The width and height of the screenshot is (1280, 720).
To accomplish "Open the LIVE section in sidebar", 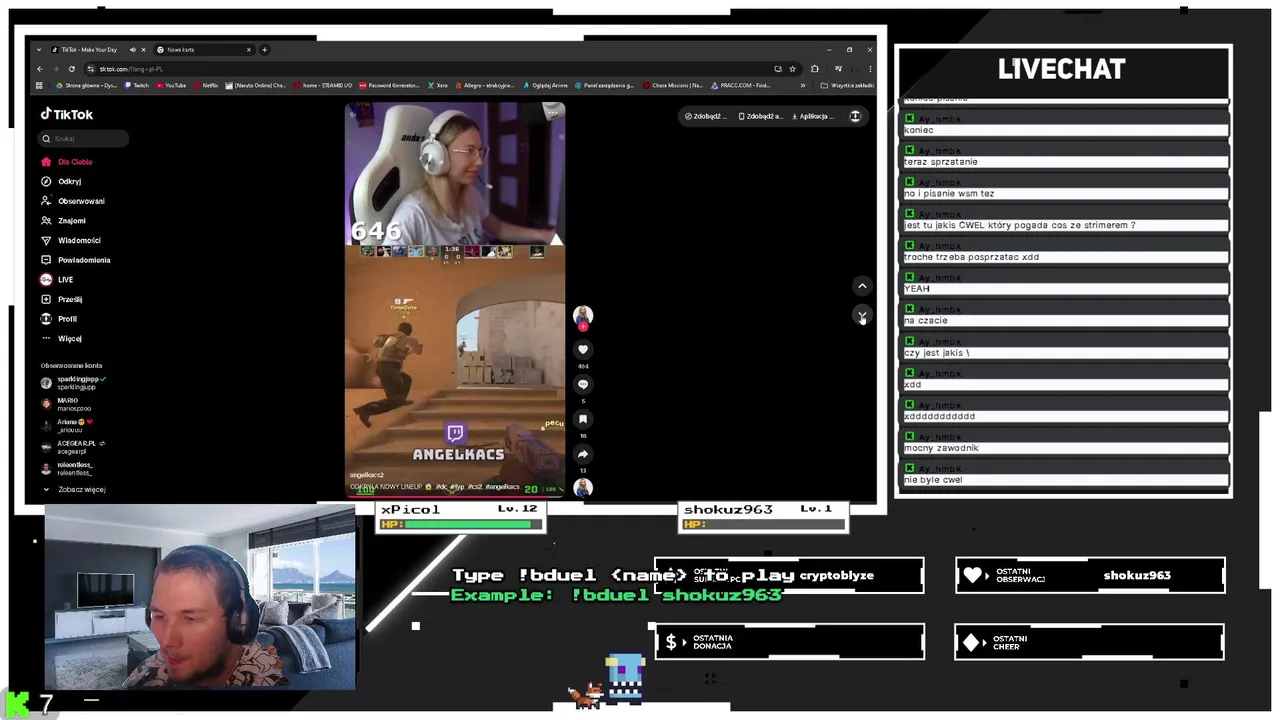I will (57, 279).
